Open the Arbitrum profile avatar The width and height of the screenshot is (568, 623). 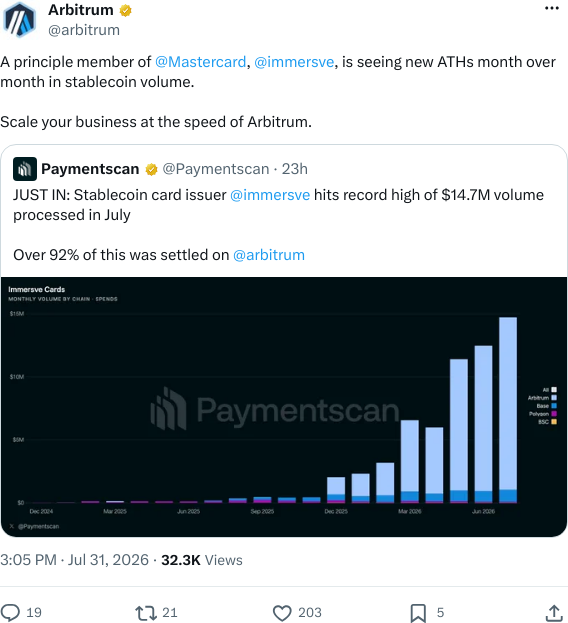pos(19,20)
